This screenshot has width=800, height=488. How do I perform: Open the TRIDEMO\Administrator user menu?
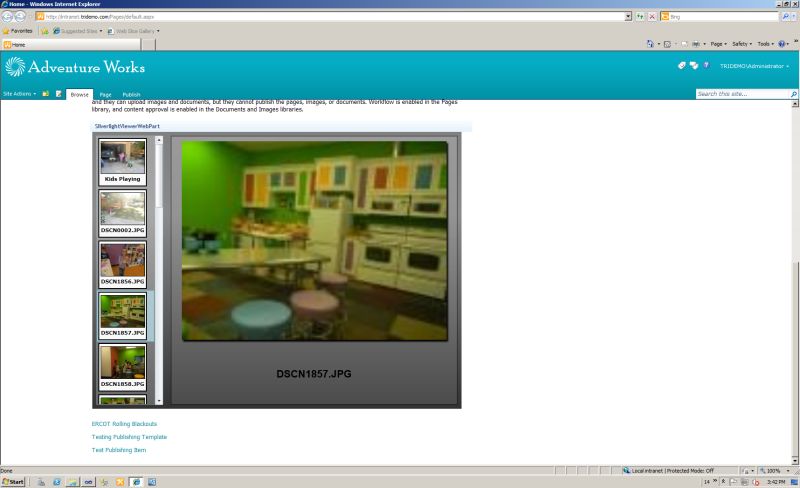point(754,66)
